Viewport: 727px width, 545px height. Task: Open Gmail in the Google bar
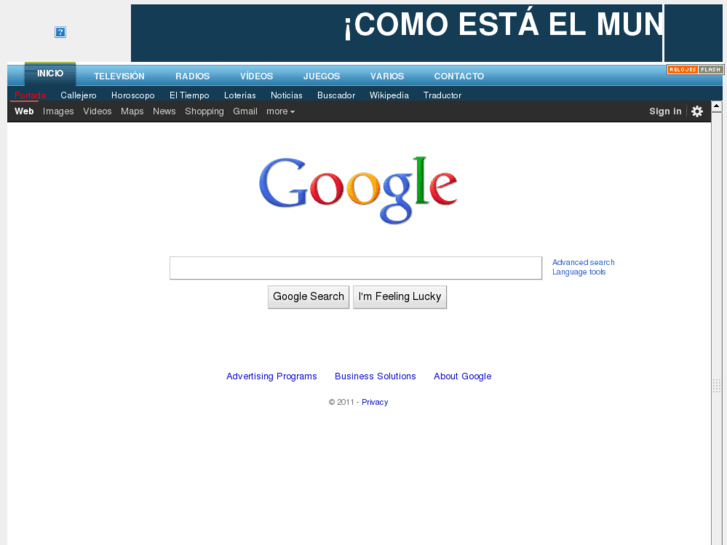pos(245,111)
